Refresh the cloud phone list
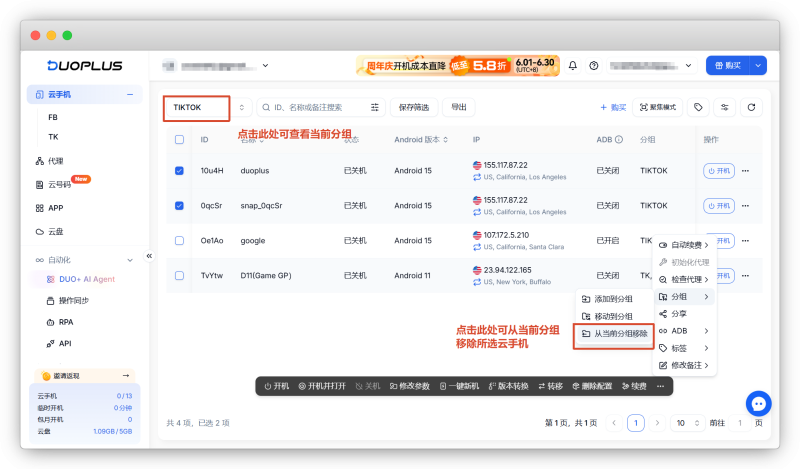This screenshot has height=469, width=800. pyautogui.click(x=751, y=107)
